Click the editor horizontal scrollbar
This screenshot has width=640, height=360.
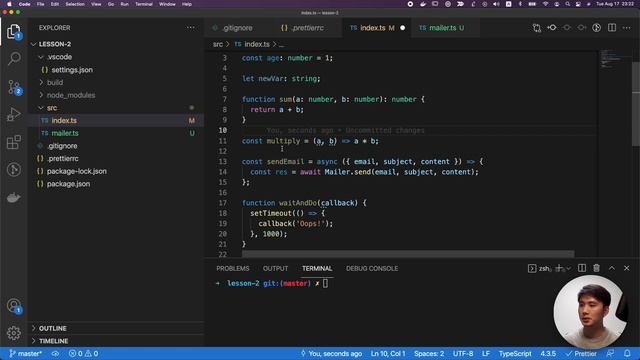(x=408, y=254)
